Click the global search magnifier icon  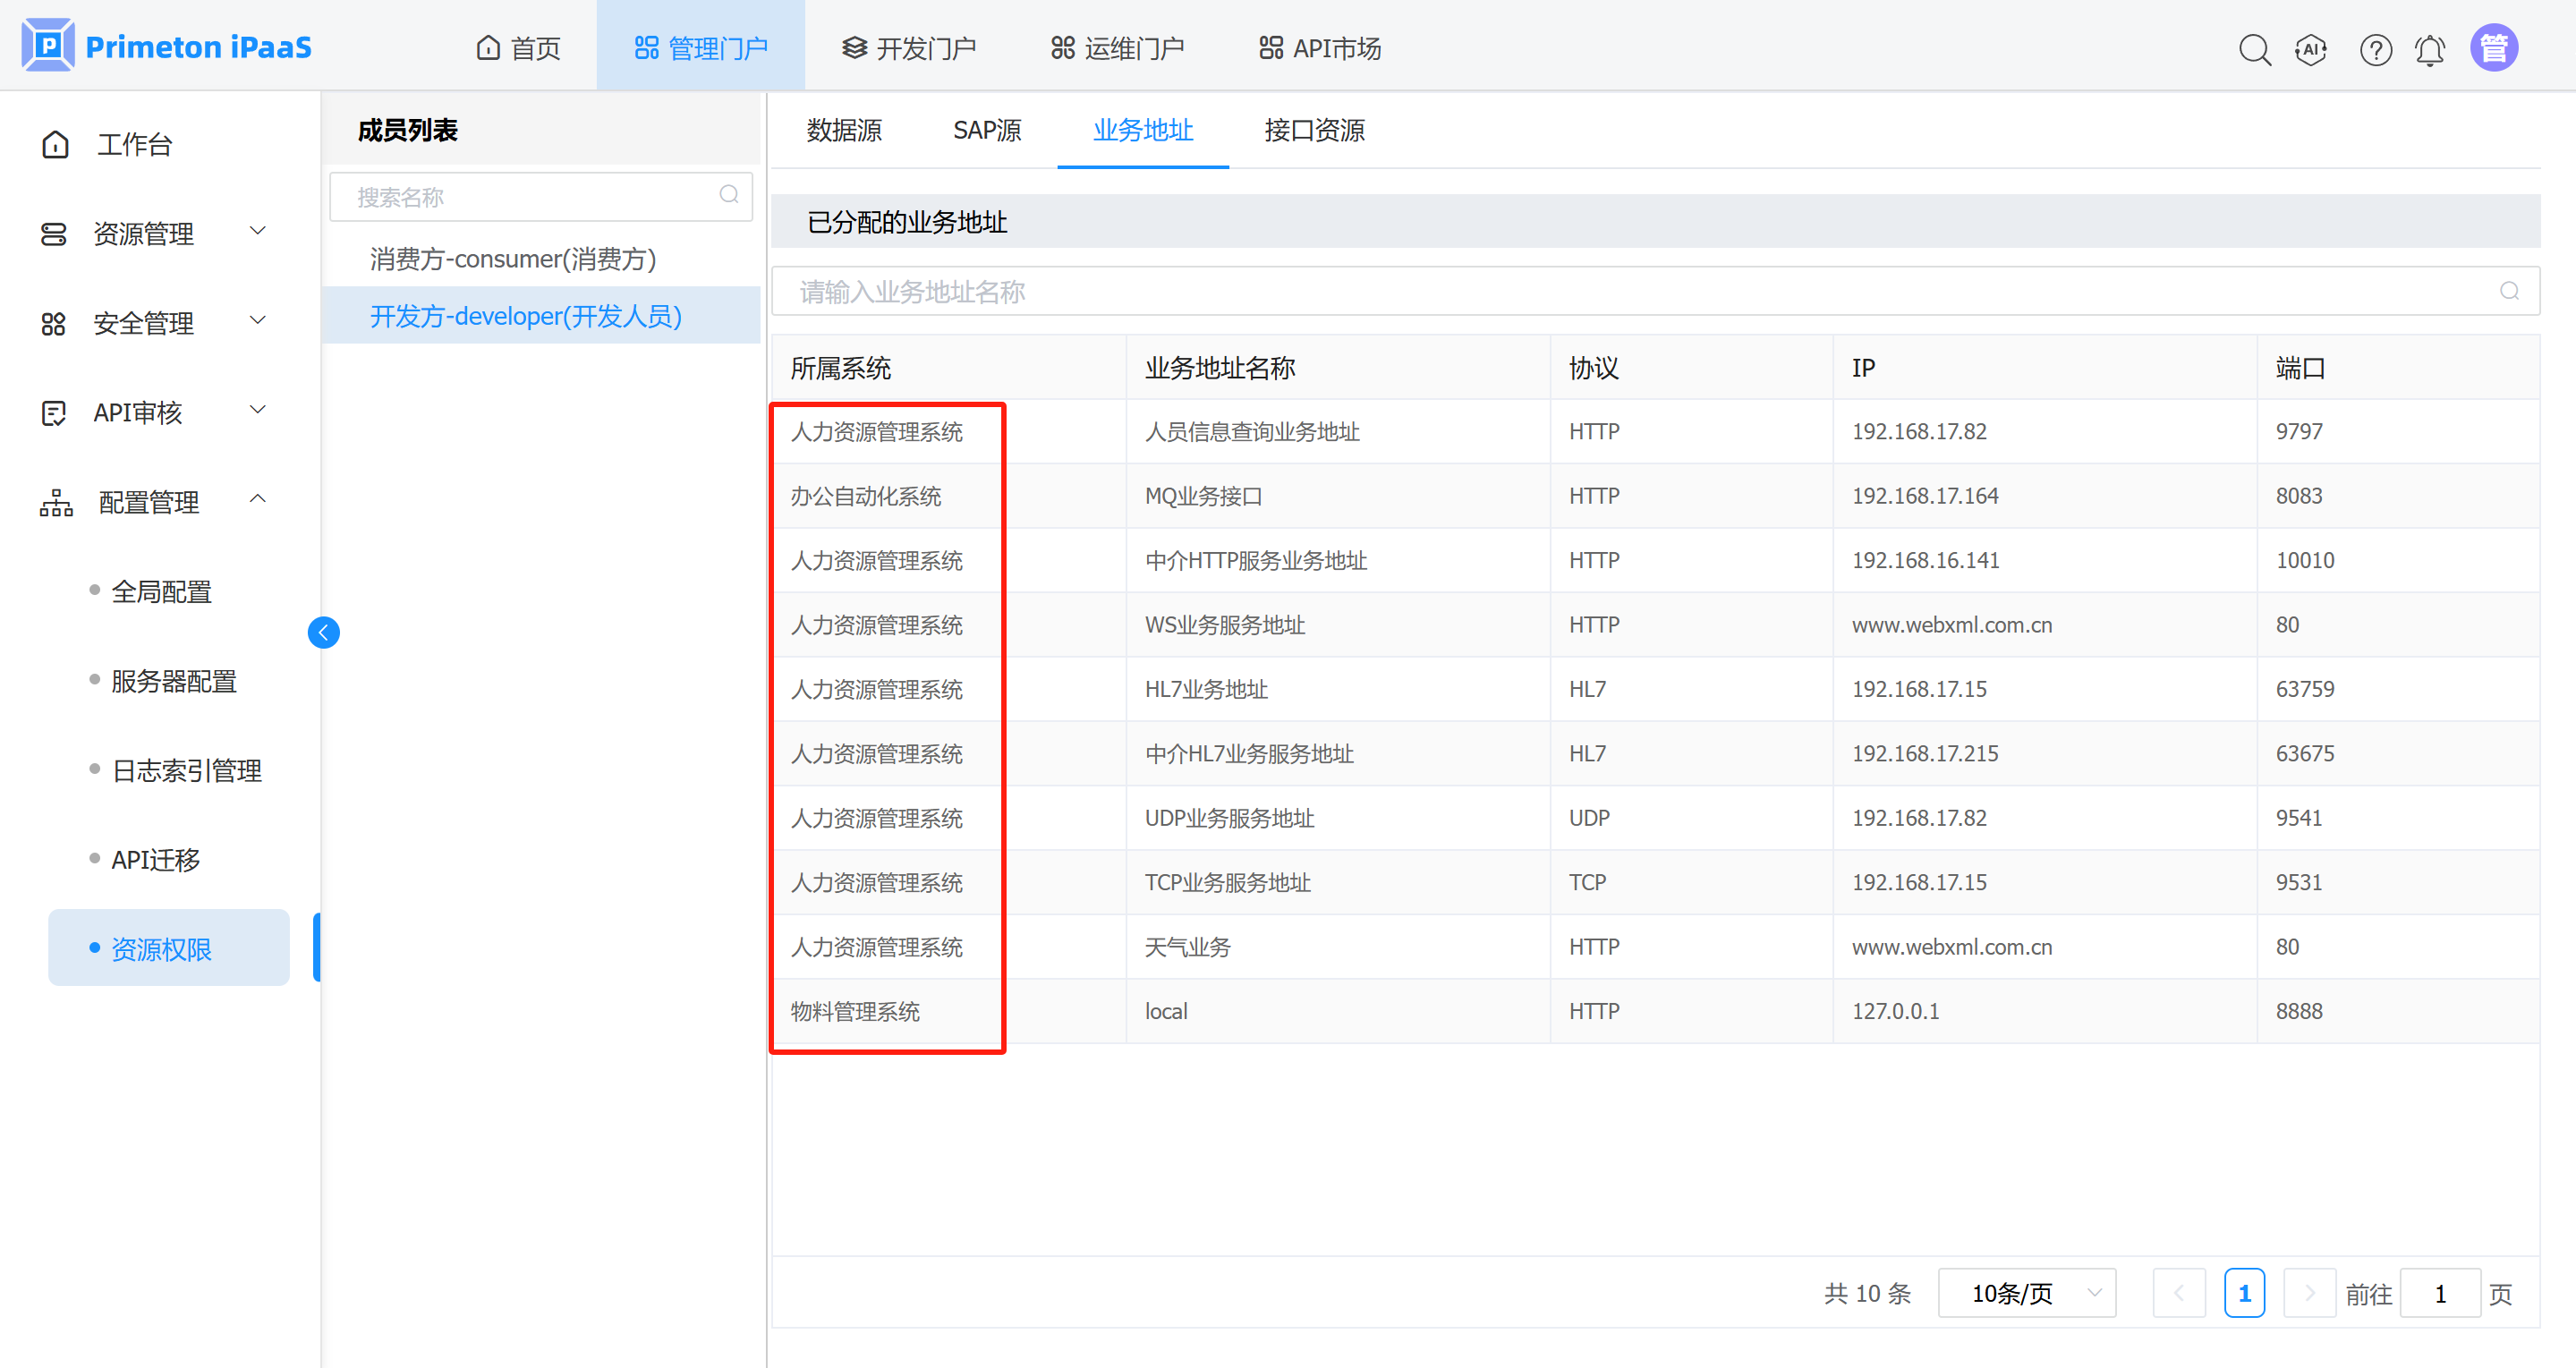[2254, 49]
